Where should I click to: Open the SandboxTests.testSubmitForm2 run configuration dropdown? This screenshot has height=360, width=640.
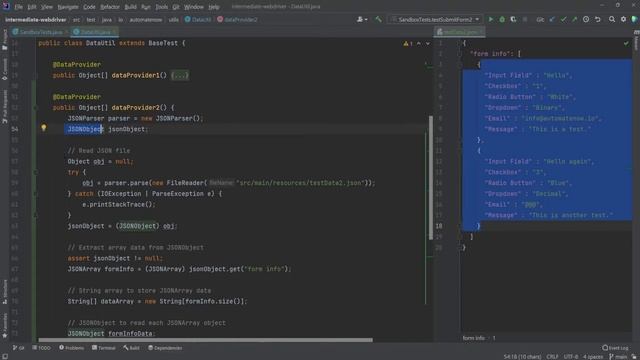[435, 19]
